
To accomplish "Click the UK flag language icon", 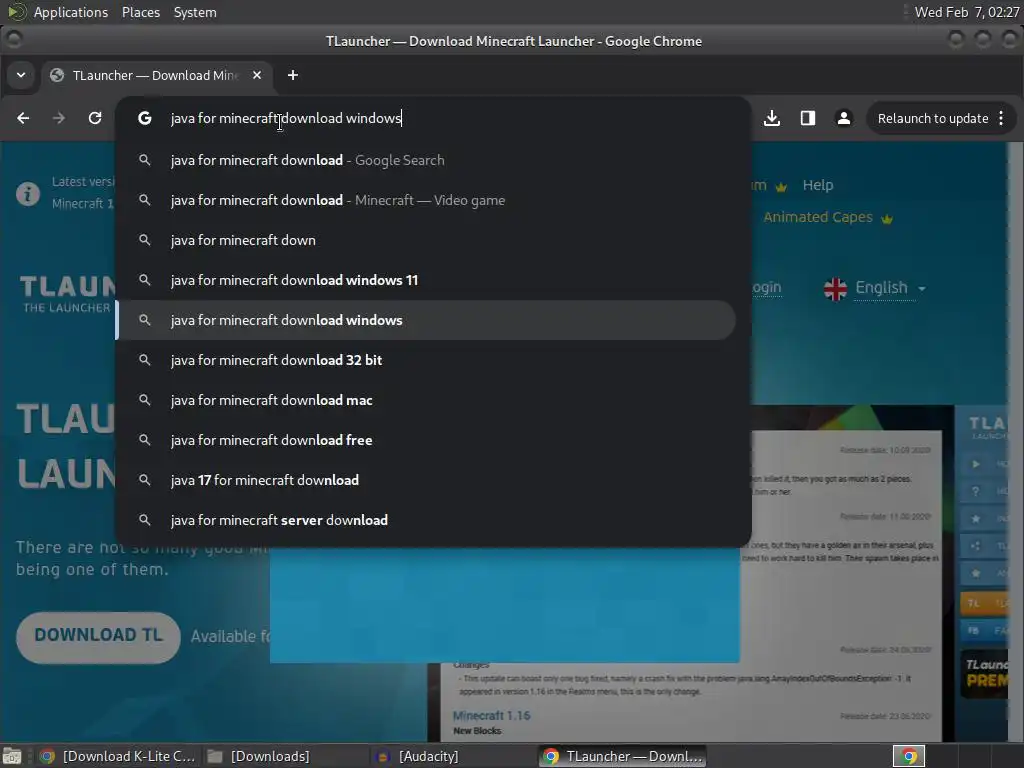I will point(835,288).
